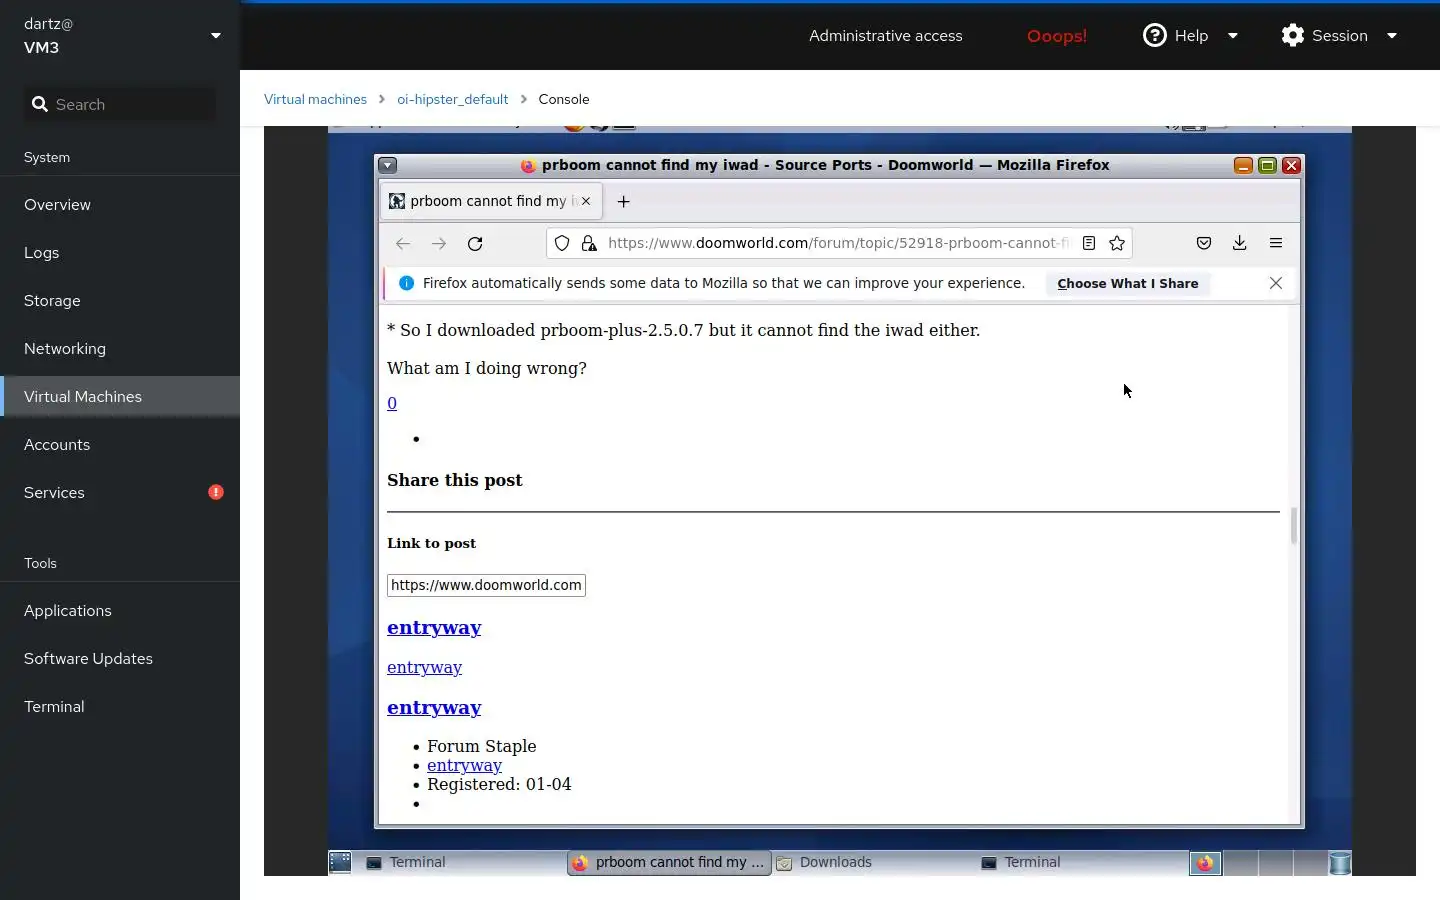The height and width of the screenshot is (900, 1440).
Task: Click the Firefox back arrow
Action: 403,243
